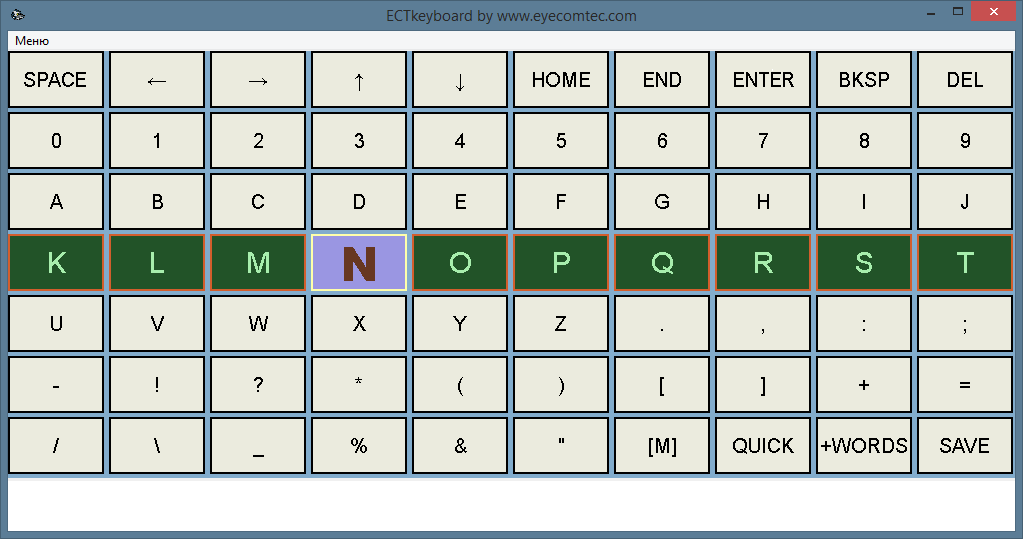Select the number 5 key
Image resolution: width=1023 pixels, height=539 pixels.
561,140
